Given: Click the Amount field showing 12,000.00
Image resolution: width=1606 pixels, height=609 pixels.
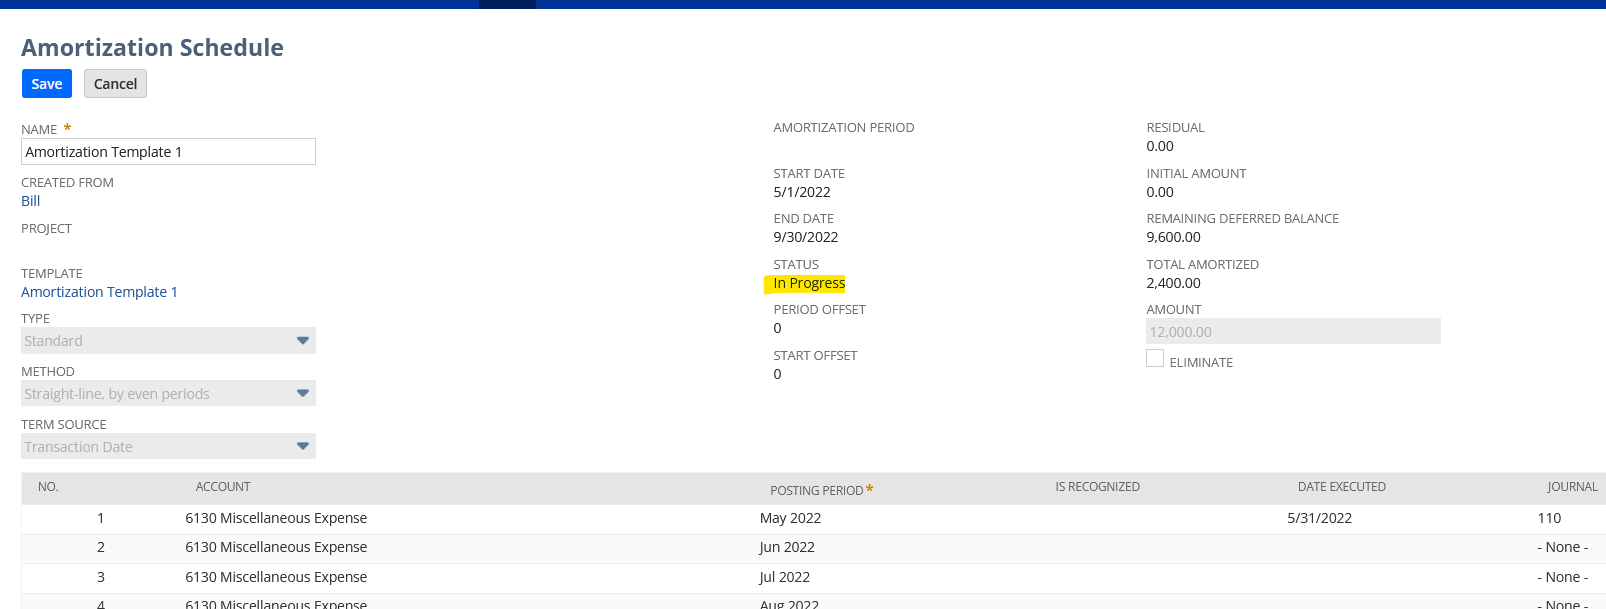Looking at the screenshot, I should coord(1293,332).
